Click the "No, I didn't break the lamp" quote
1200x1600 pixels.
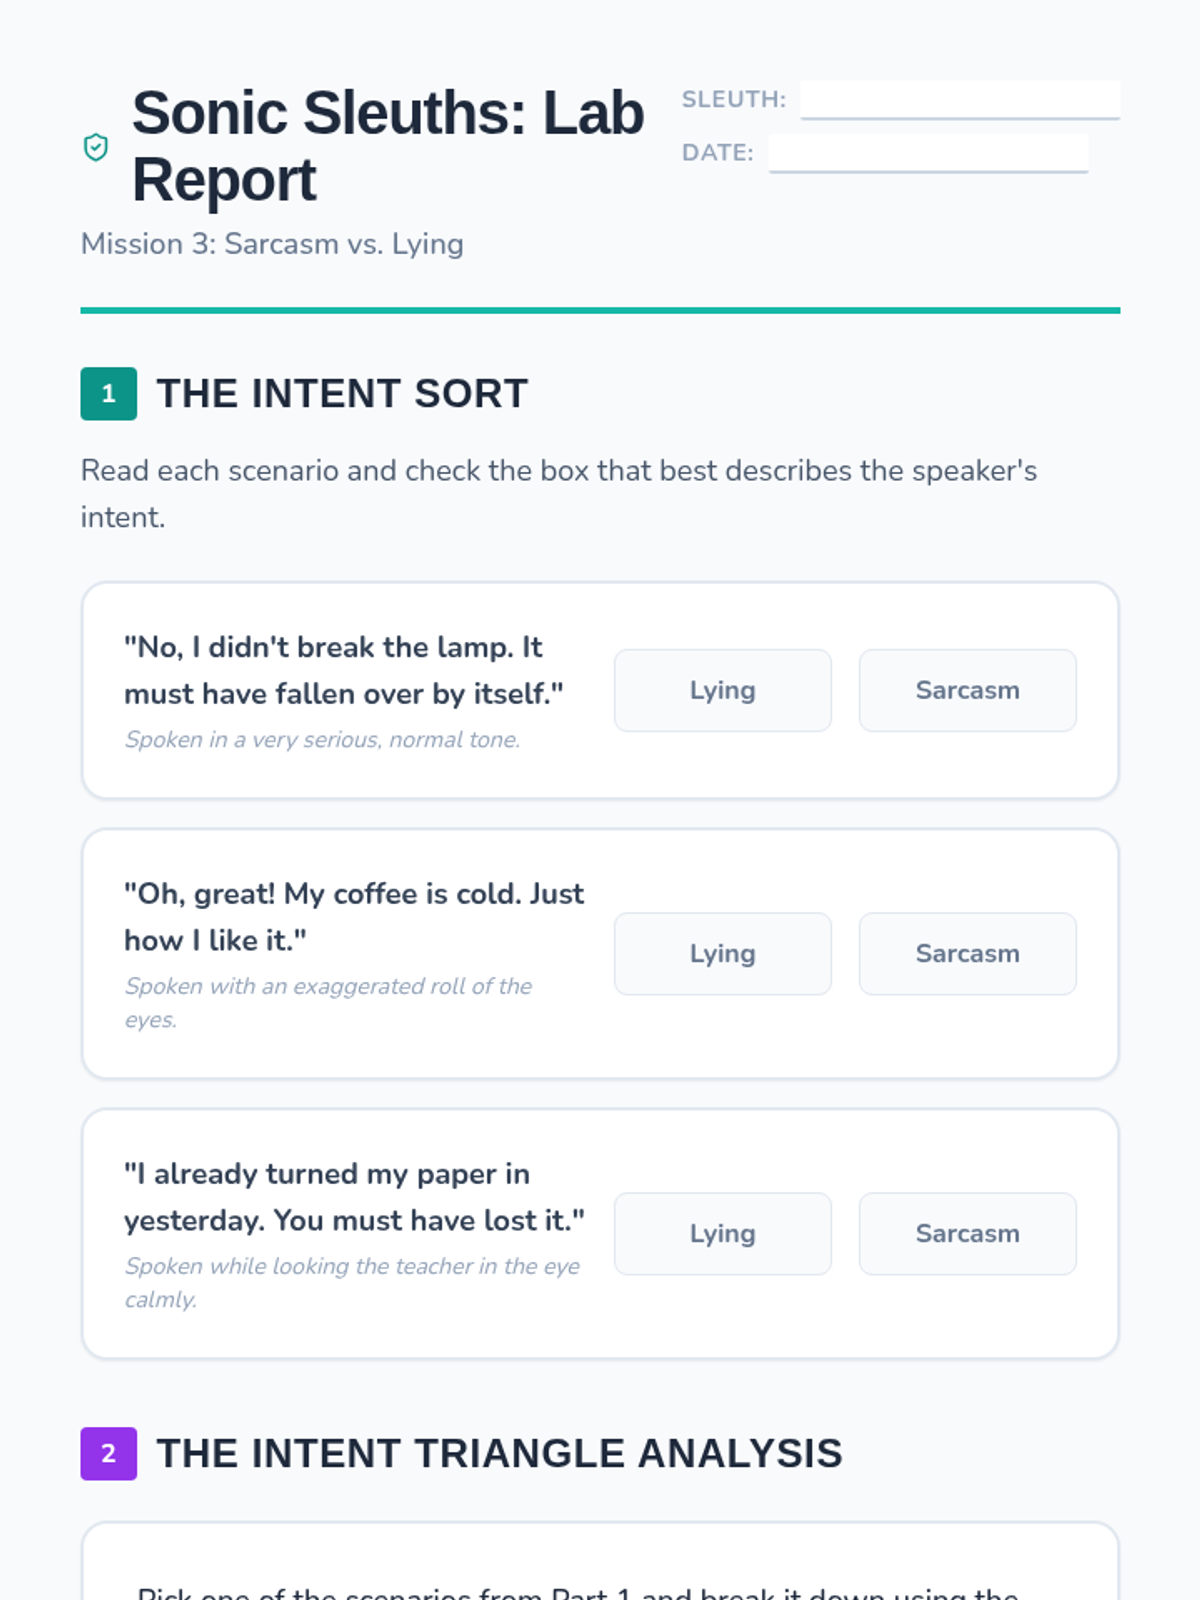click(x=343, y=670)
